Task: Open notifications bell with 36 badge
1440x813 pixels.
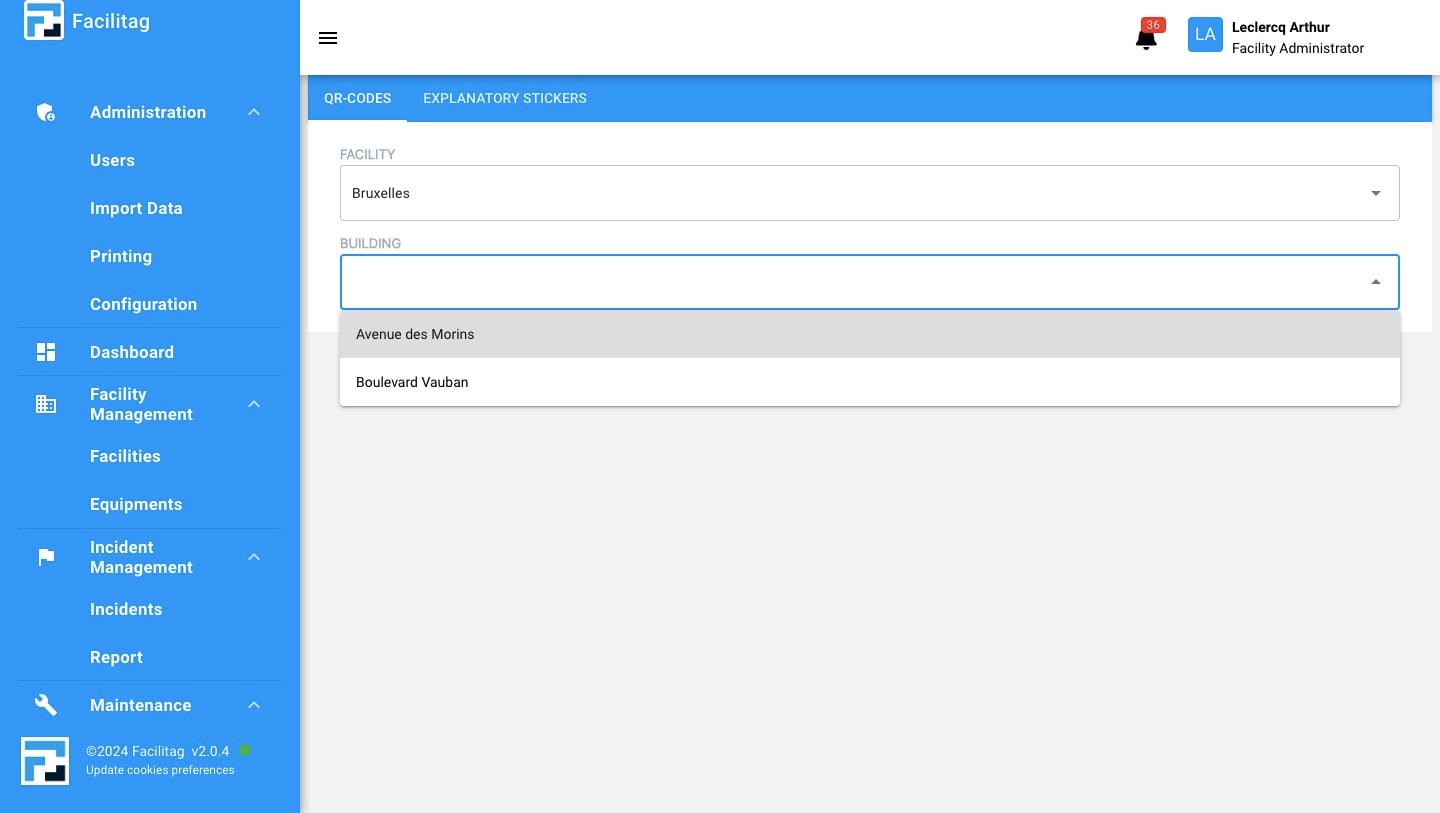Action: tap(1146, 38)
